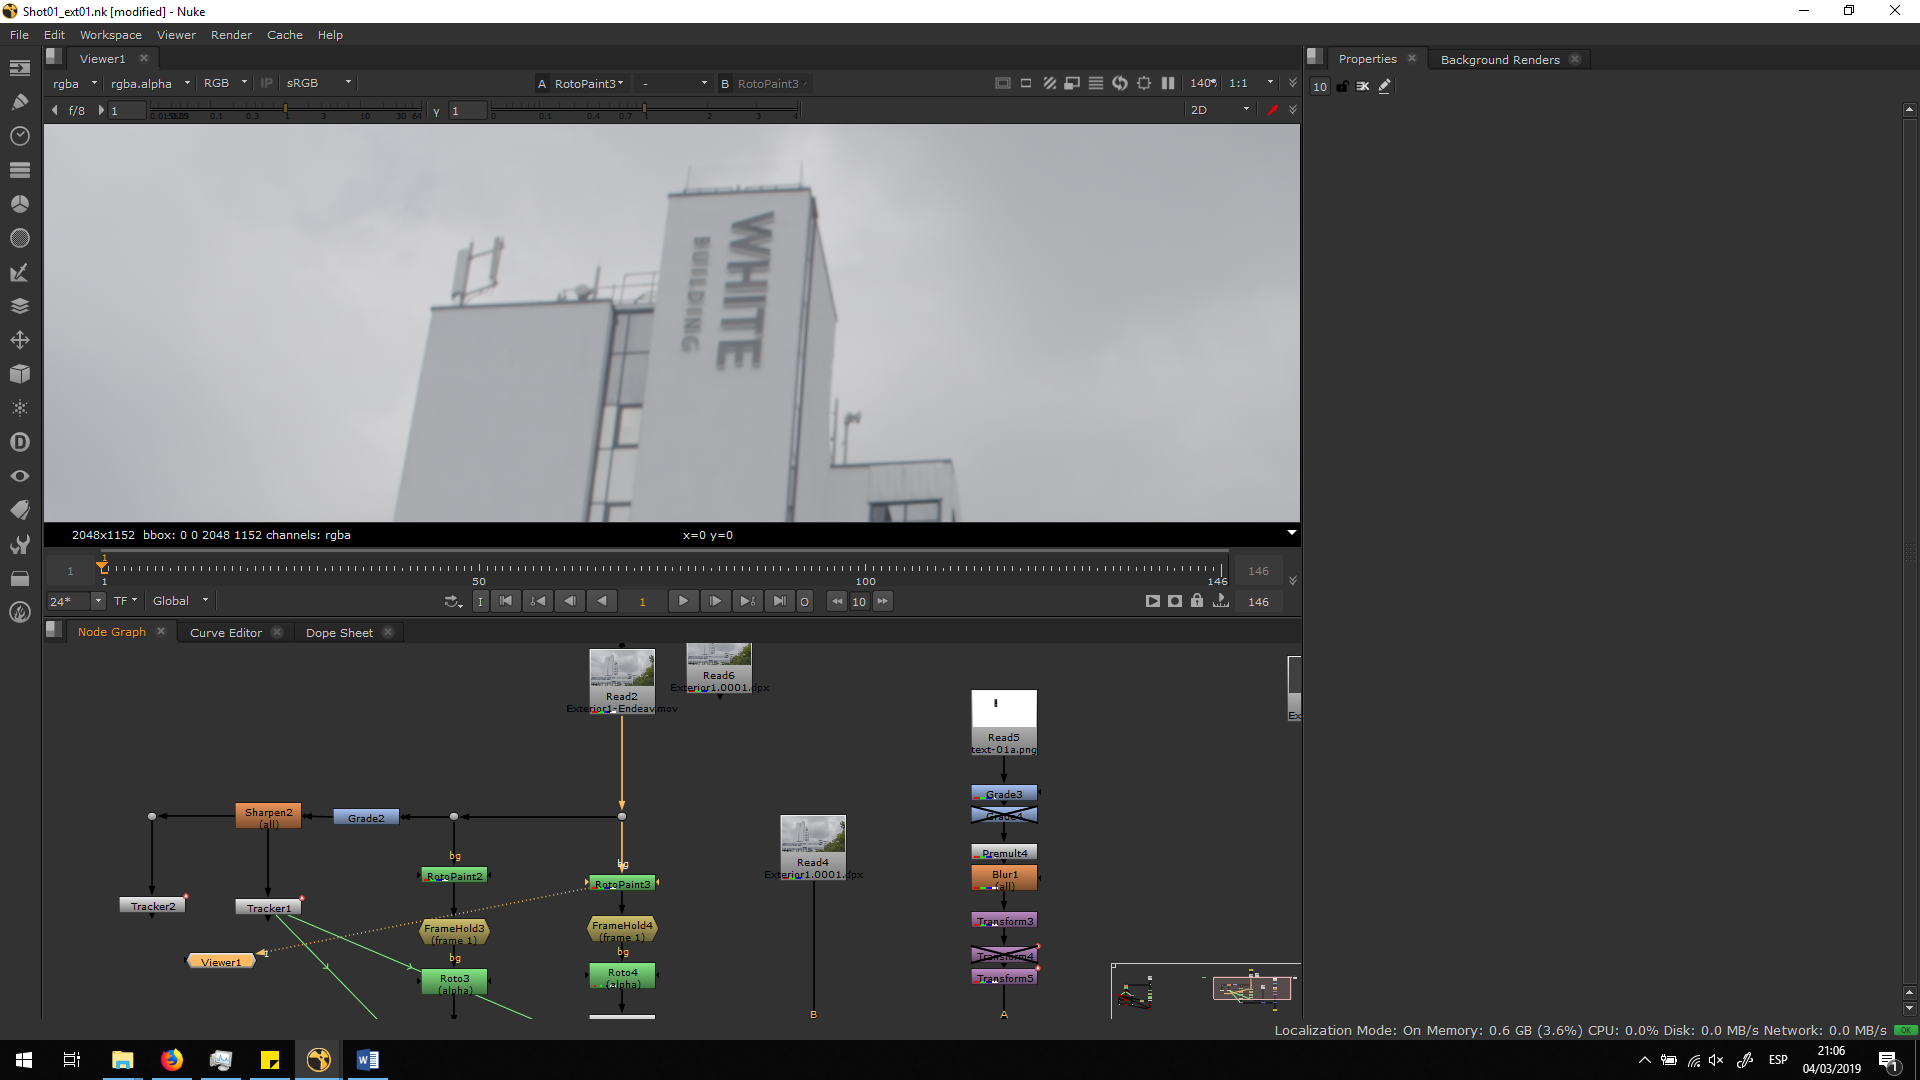Open the 3D nodes cube icon
The image size is (1920, 1080).
point(19,374)
